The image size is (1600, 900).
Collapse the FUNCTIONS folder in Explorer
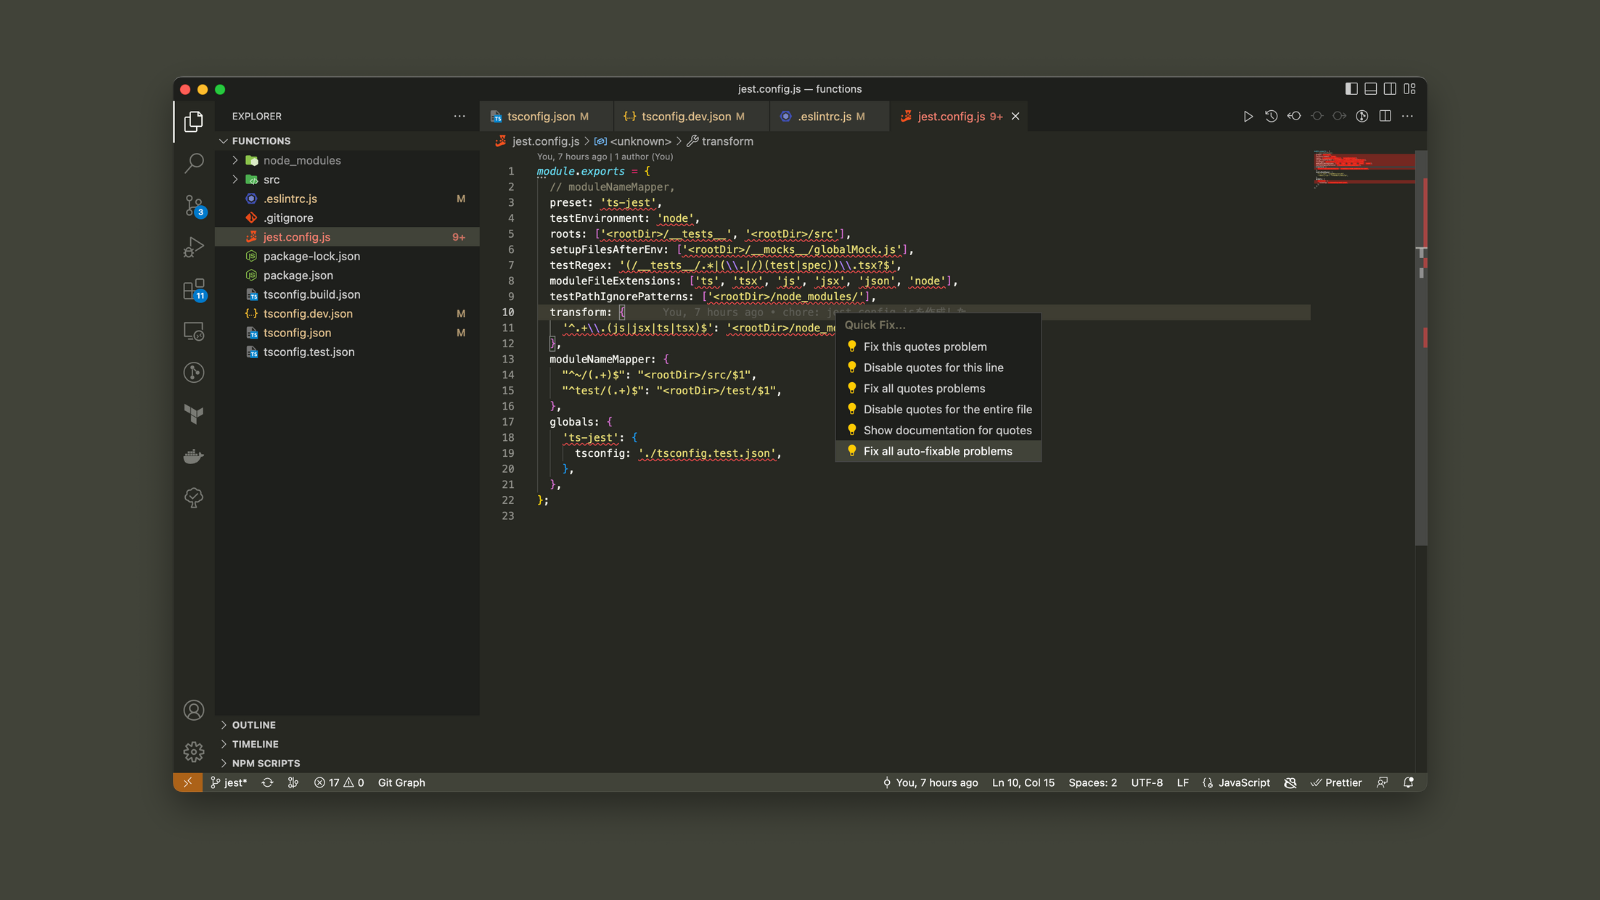262,140
